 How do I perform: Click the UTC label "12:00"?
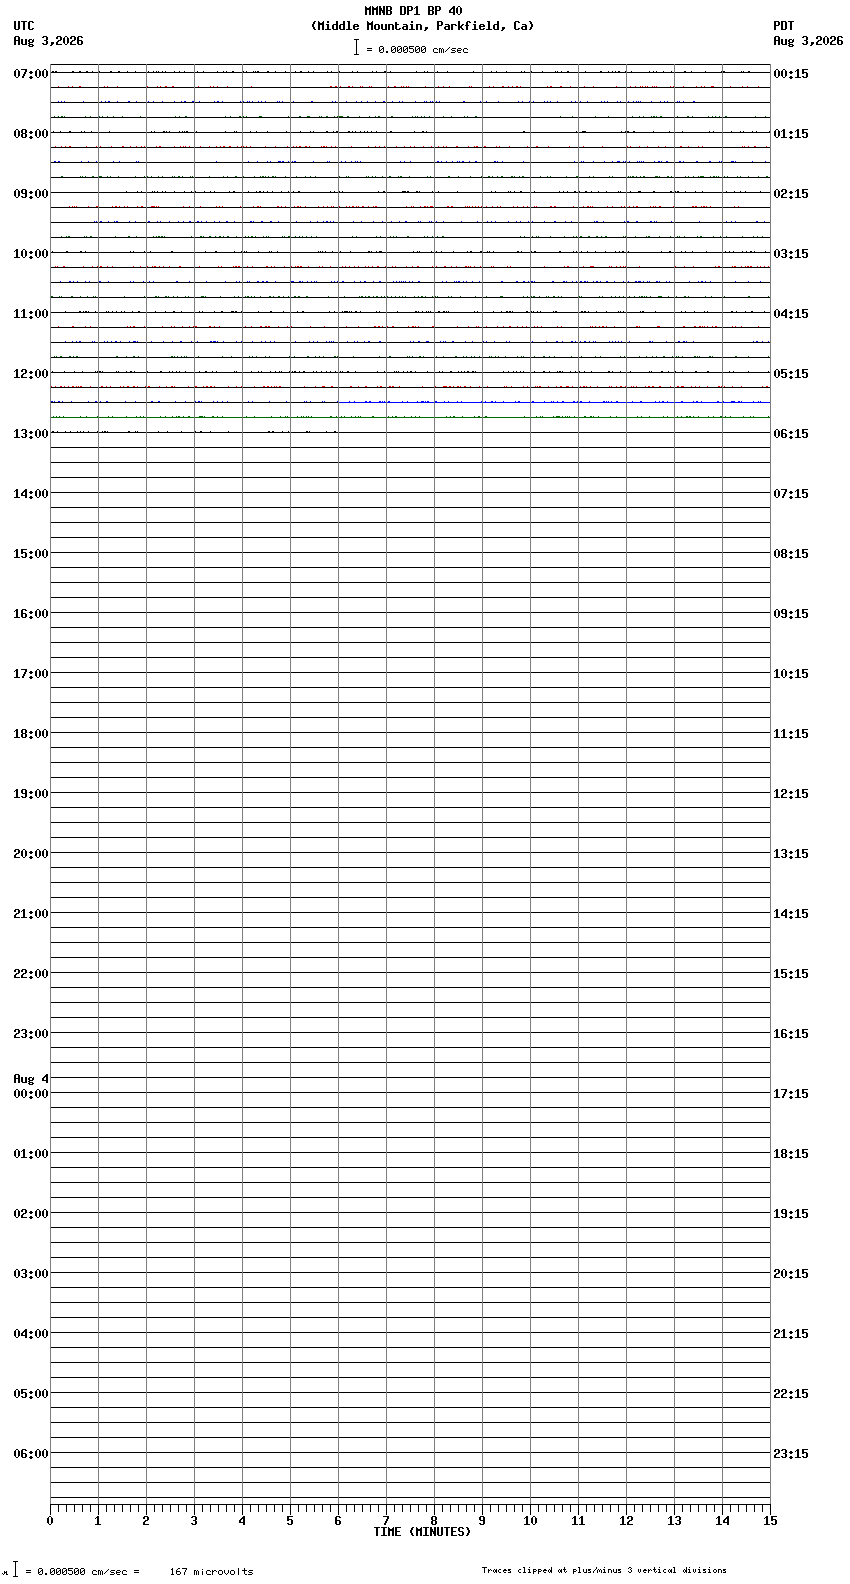(x=31, y=374)
